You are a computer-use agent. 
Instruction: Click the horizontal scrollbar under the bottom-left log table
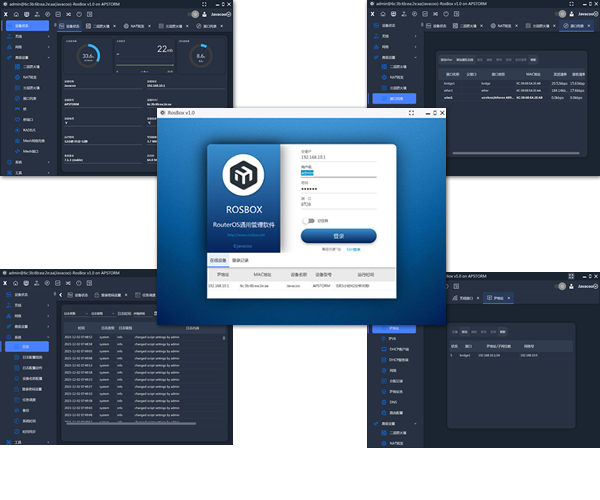click(131, 423)
